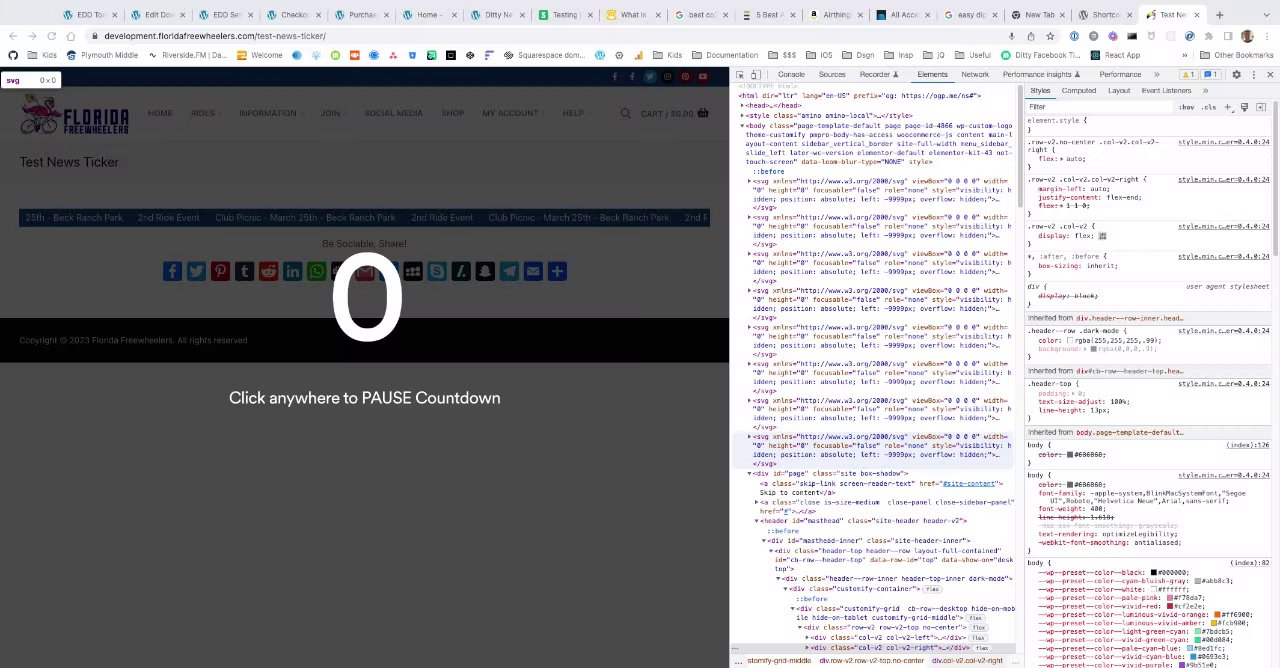Click the Instagram icon in the top bar
This screenshot has width=1280, height=668.
667,77
